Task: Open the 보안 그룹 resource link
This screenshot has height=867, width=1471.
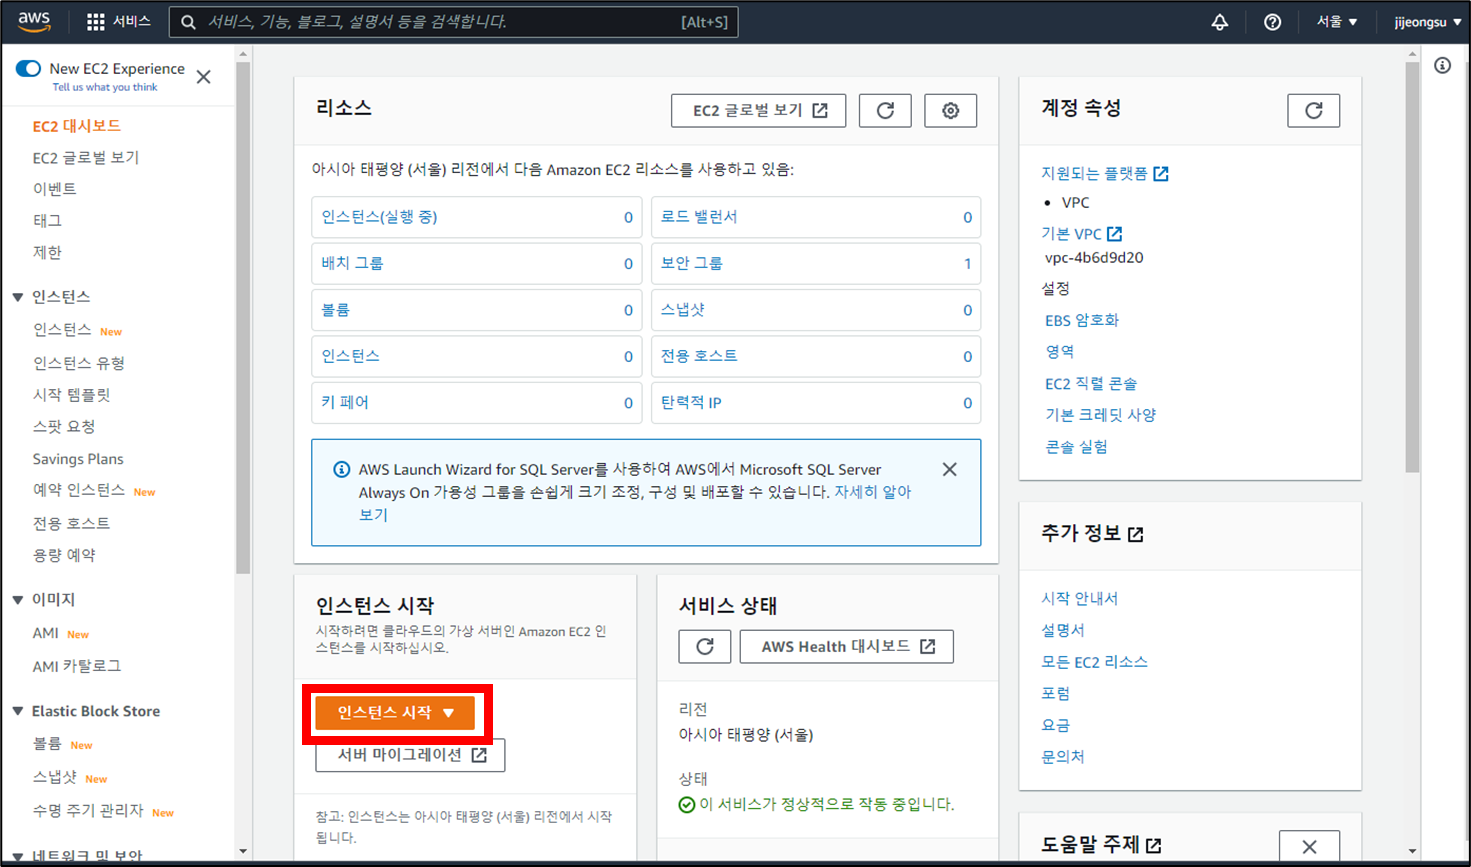Action: pos(692,264)
